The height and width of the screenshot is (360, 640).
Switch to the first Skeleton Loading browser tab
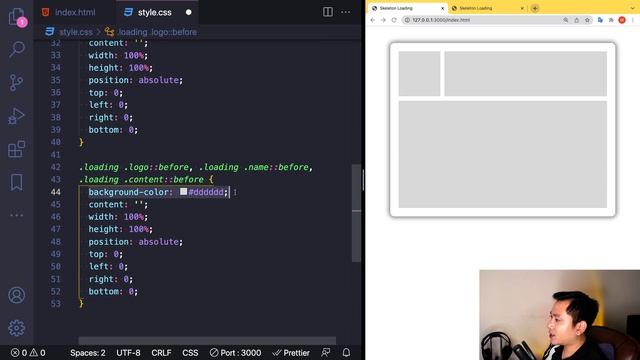(408, 8)
